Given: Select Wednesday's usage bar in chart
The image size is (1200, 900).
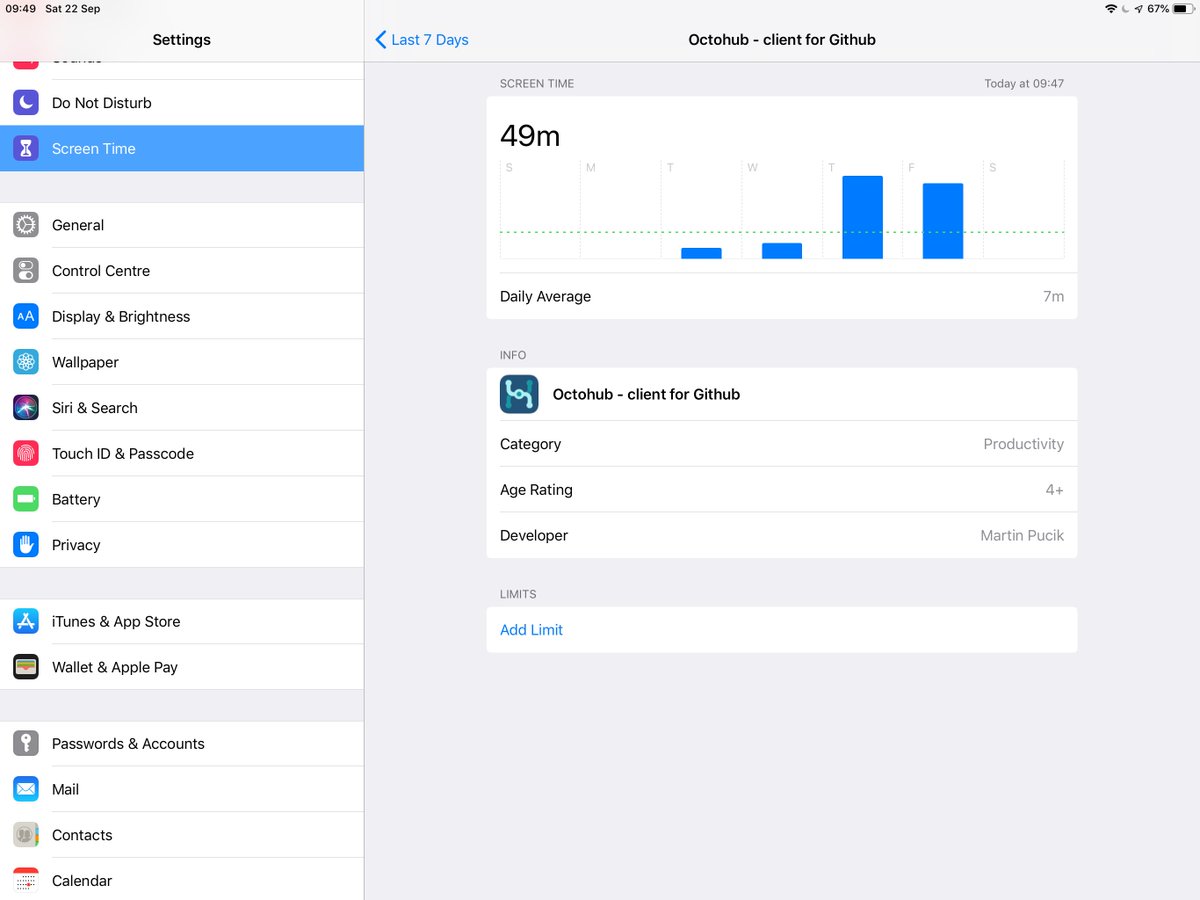Looking at the screenshot, I should pos(782,251).
